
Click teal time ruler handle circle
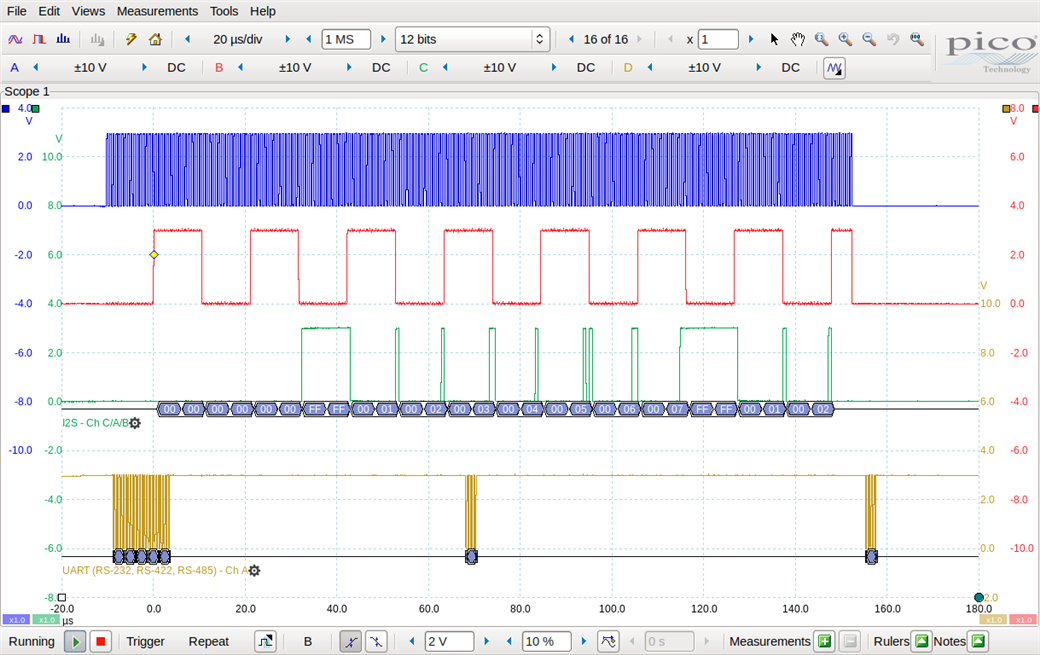(979, 597)
